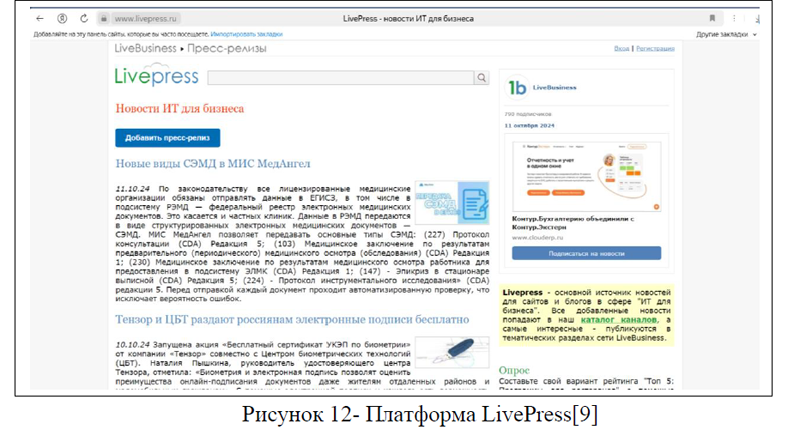The width and height of the screenshot is (800, 442).
Task: Click the "LiveBusiness" breadcrumb
Action: (x=145, y=48)
